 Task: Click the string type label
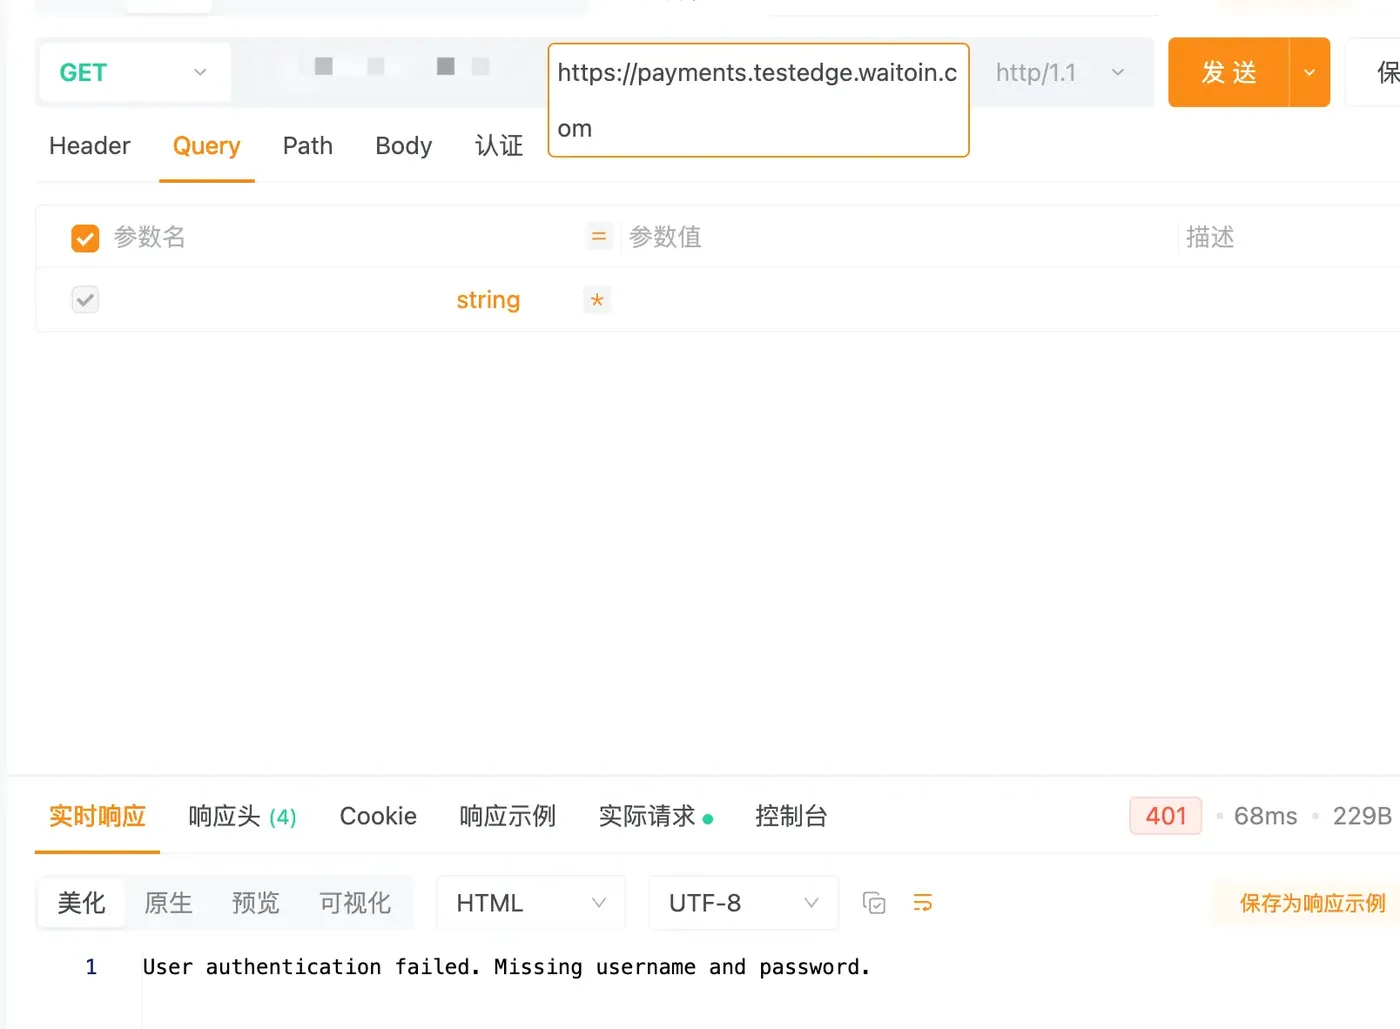click(x=488, y=300)
